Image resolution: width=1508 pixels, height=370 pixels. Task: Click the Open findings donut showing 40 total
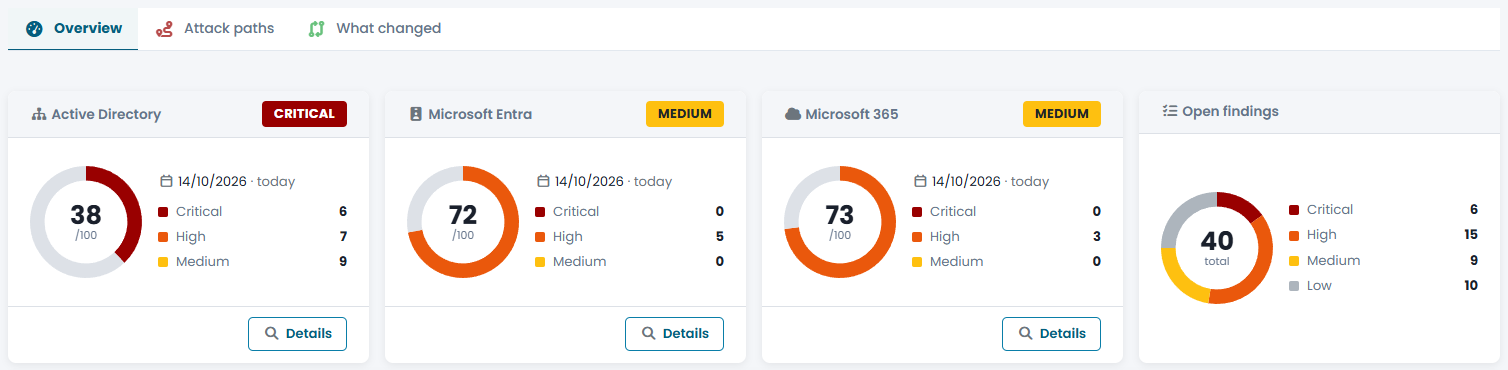[1217, 247]
